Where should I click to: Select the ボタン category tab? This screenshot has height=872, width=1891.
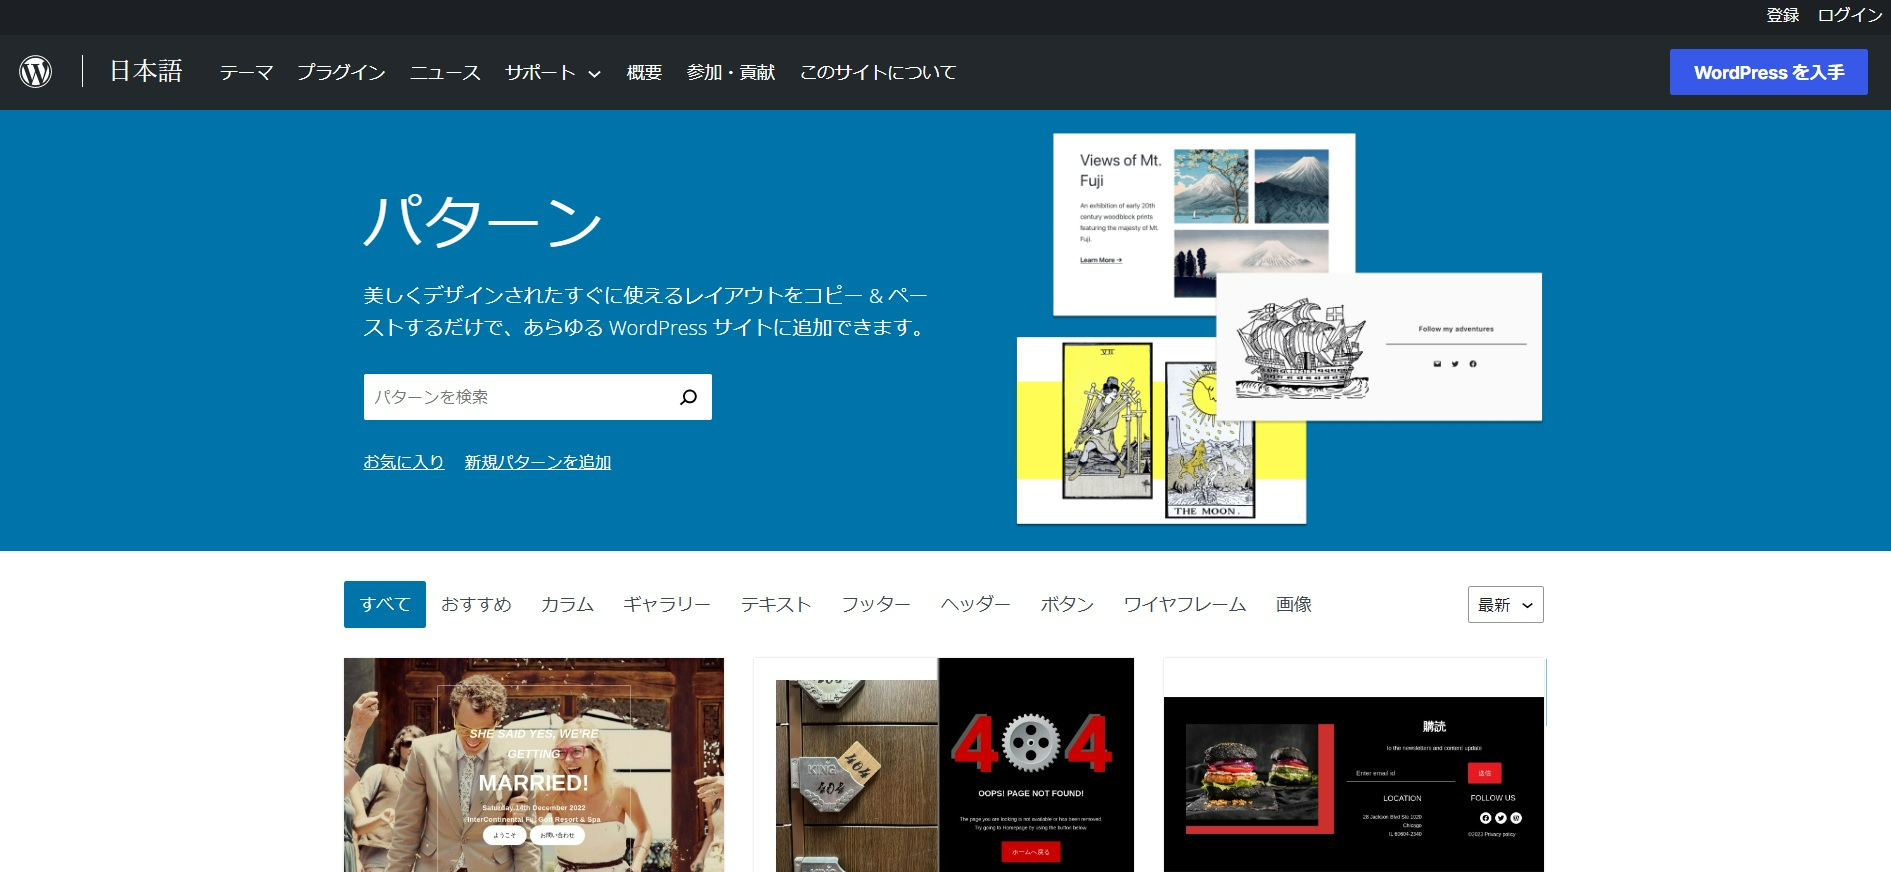[1067, 604]
